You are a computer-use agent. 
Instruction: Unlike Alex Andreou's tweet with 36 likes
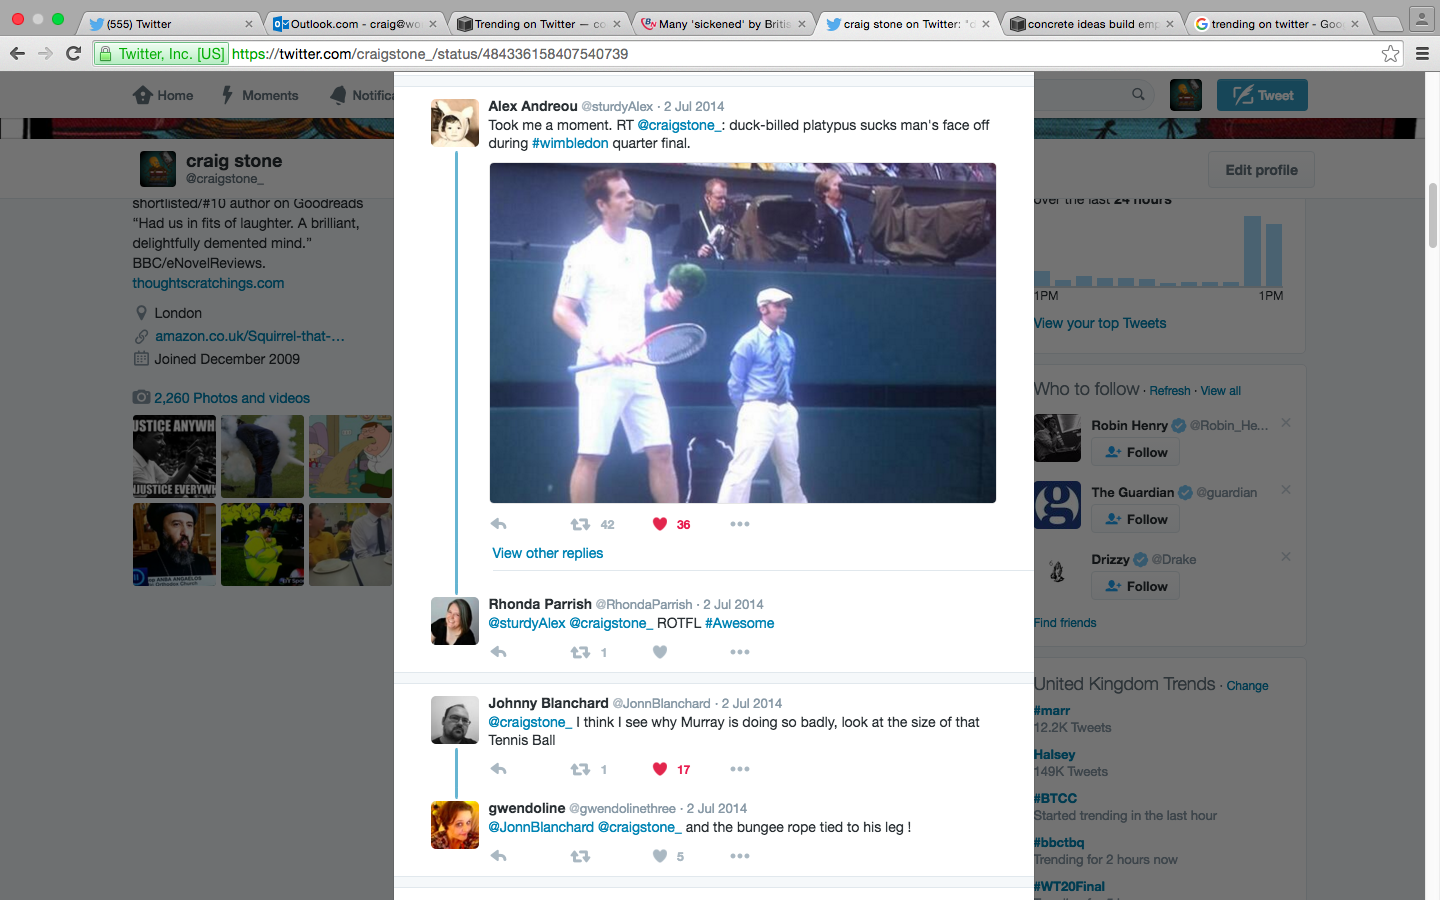[660, 524]
